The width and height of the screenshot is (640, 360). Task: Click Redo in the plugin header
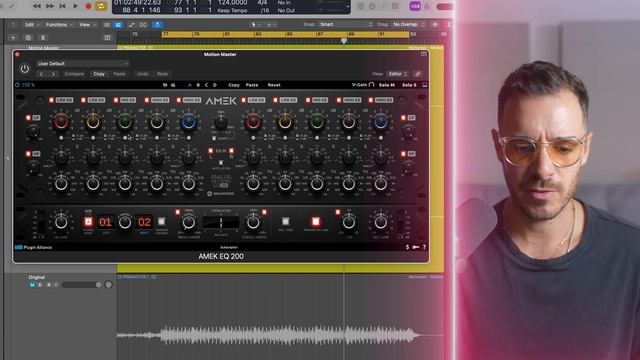tap(162, 74)
